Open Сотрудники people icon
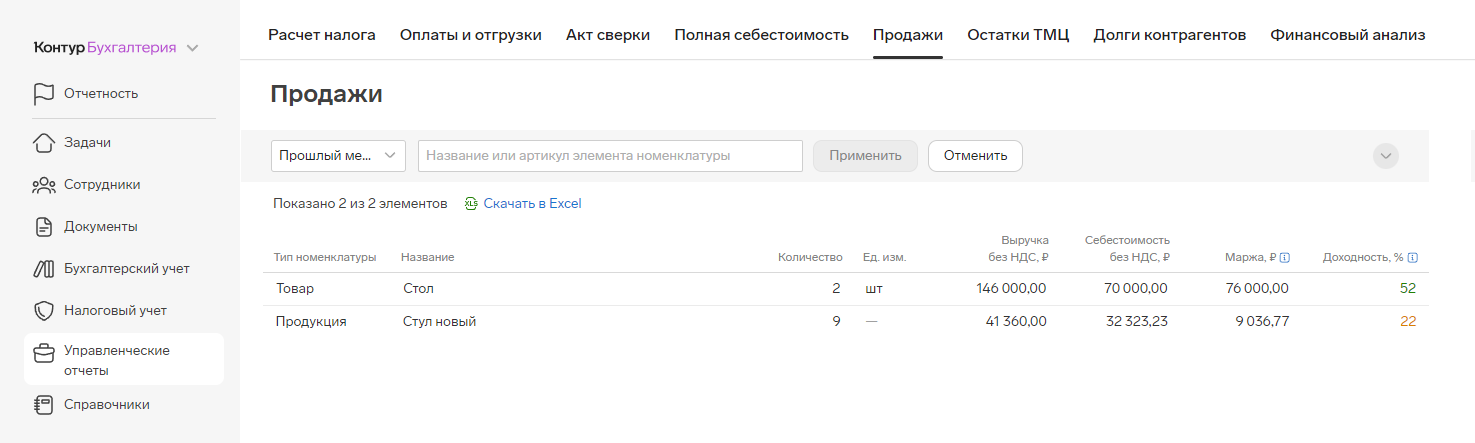Image resolution: width=1475 pixels, height=443 pixels. 43,185
